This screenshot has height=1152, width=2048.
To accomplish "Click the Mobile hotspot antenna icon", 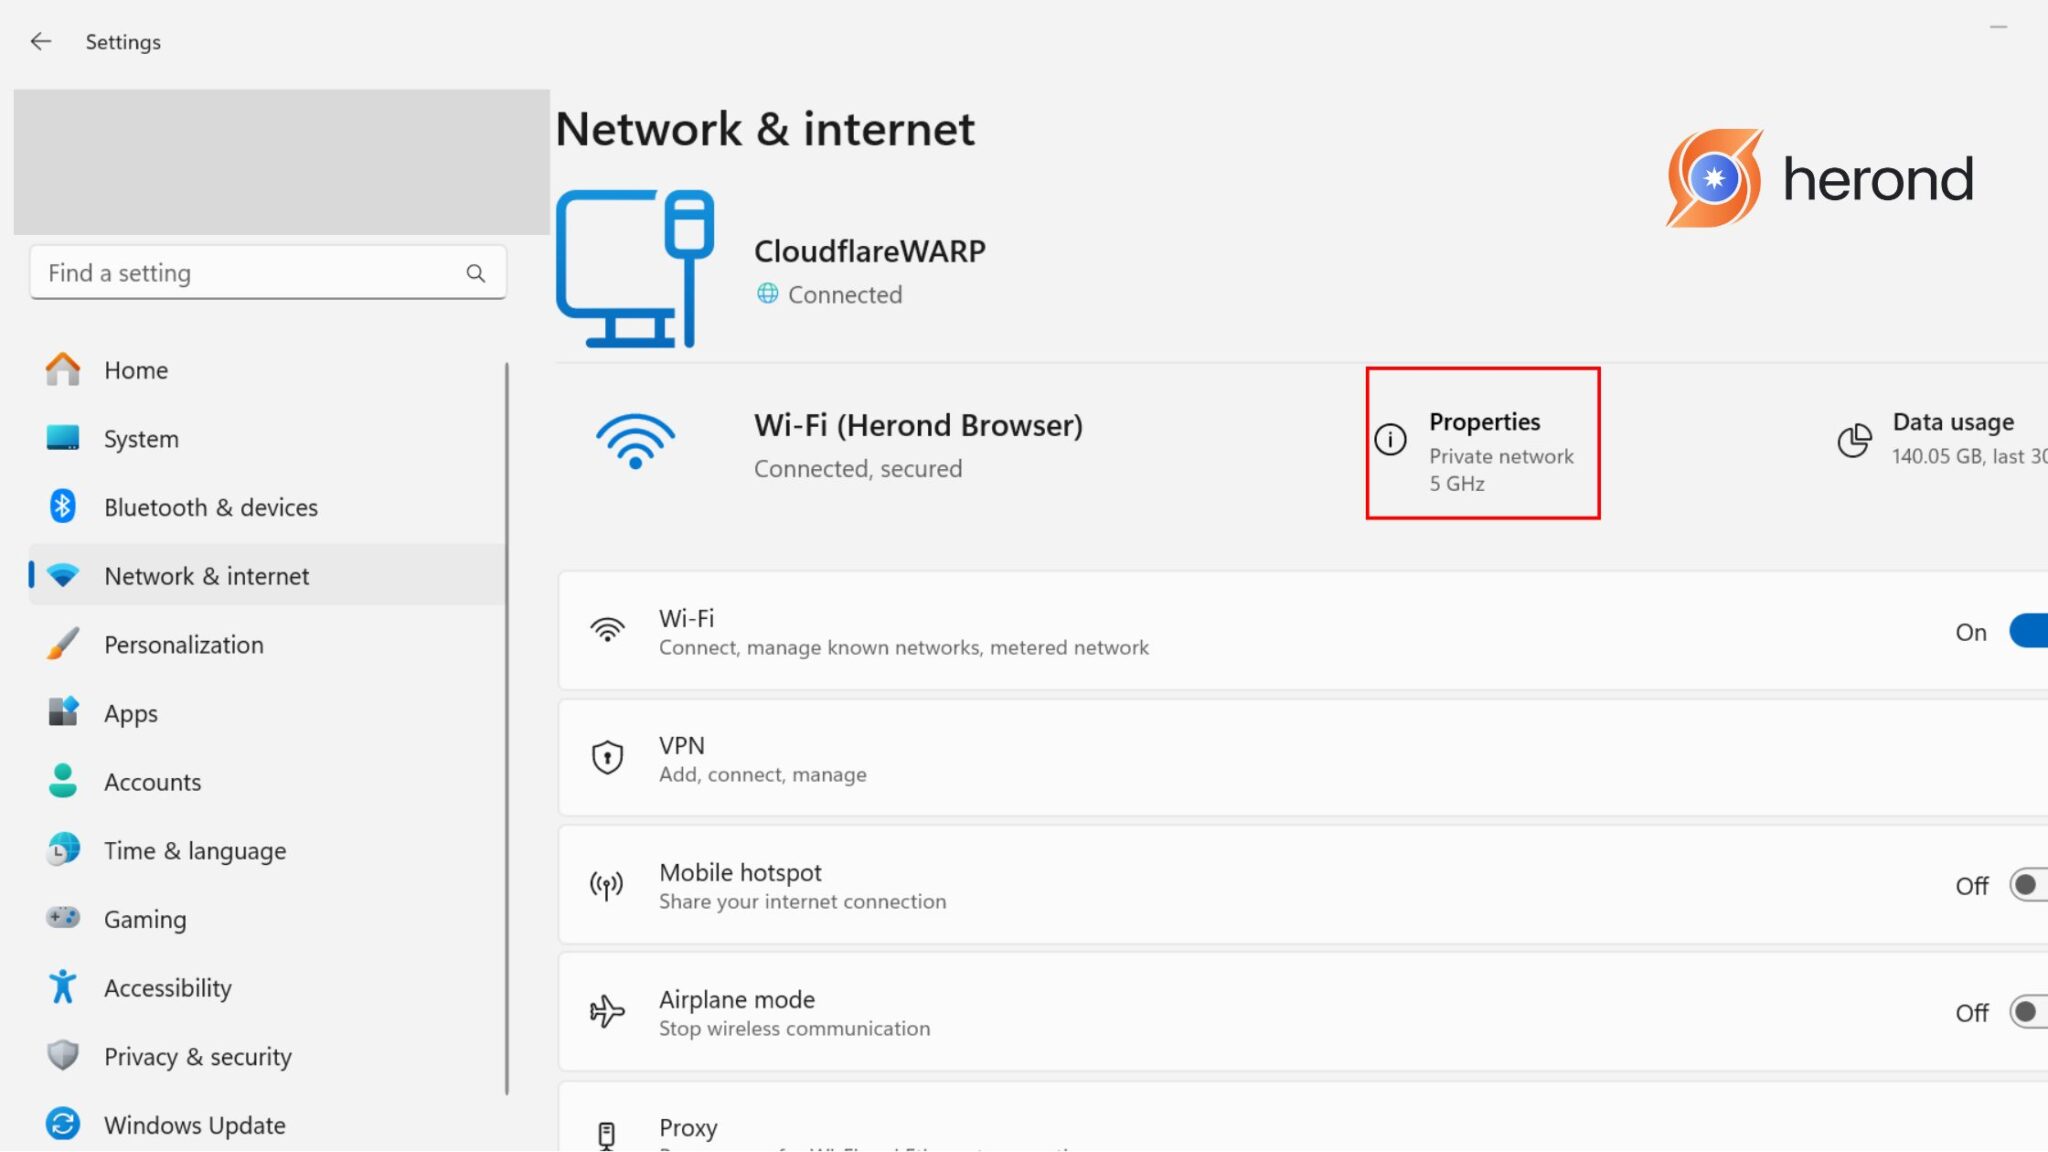I will tap(607, 886).
